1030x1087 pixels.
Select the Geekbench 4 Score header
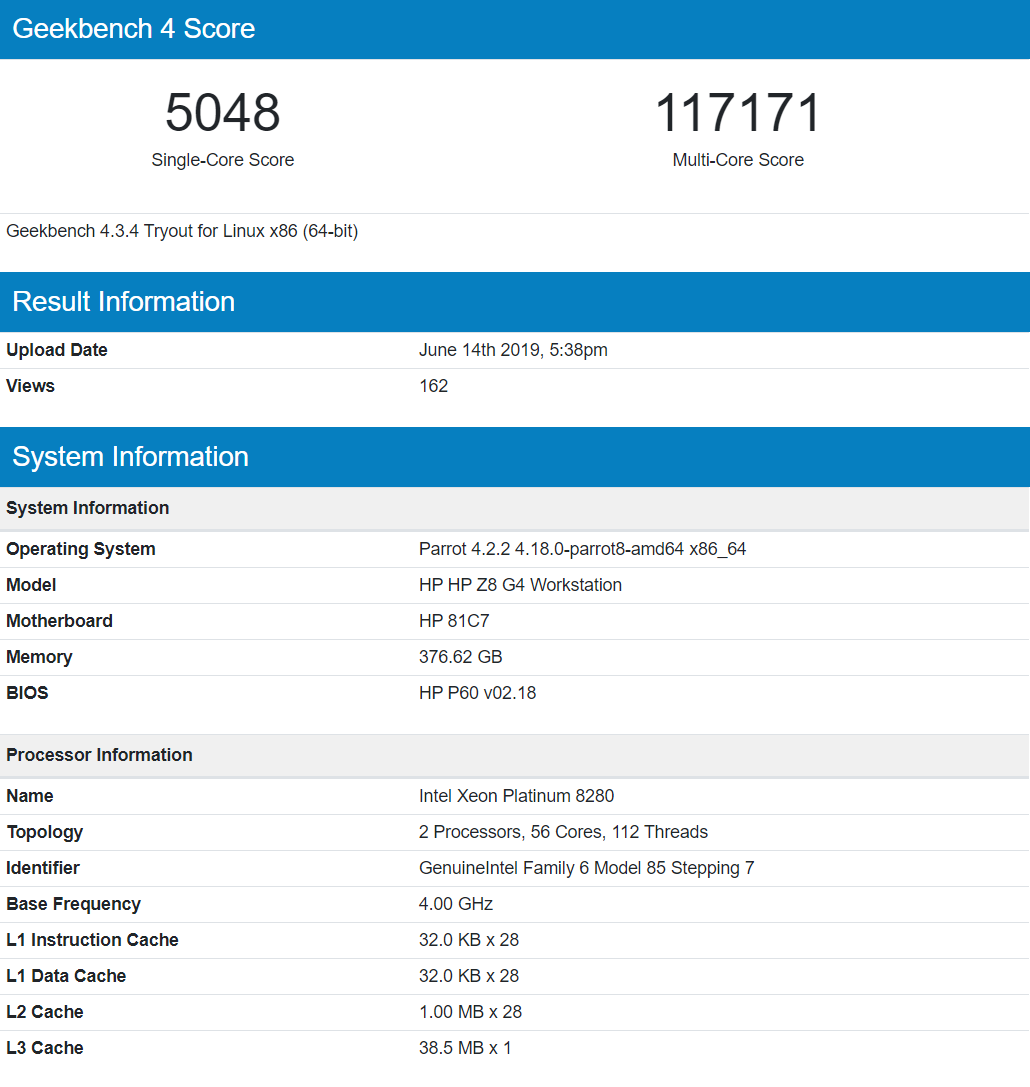click(x=515, y=29)
